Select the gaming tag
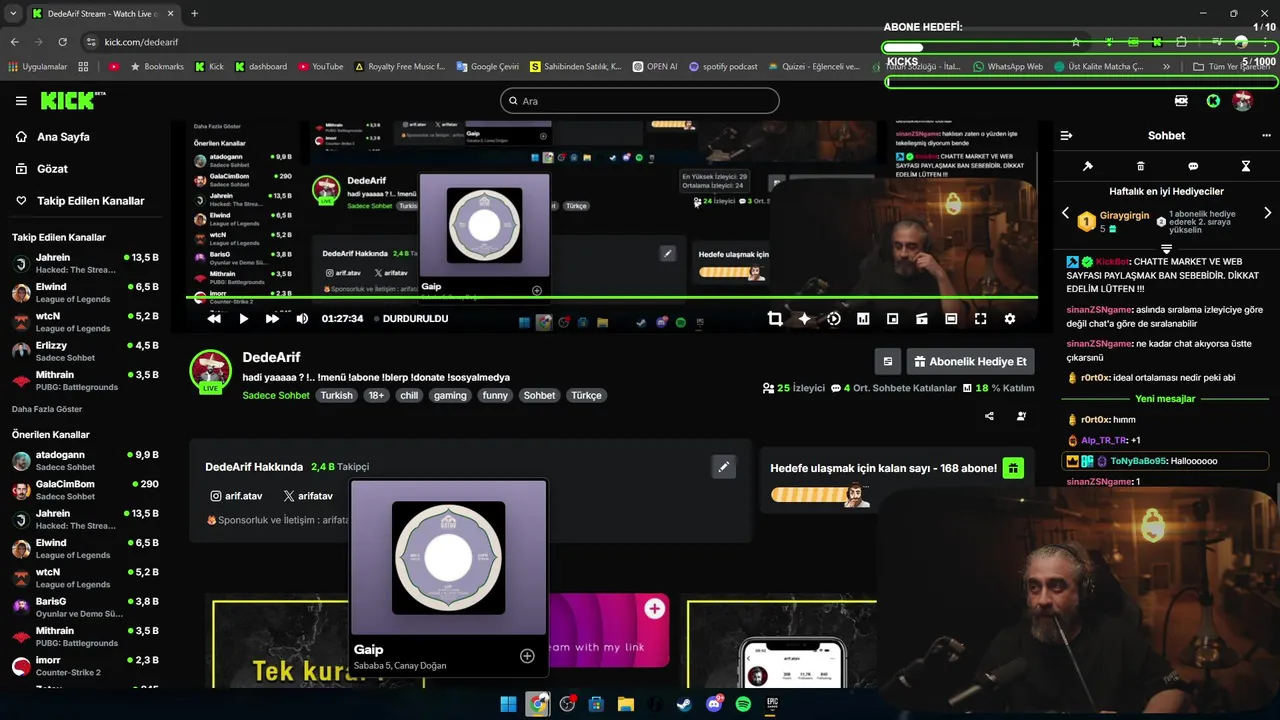1280x720 pixels. pos(450,395)
